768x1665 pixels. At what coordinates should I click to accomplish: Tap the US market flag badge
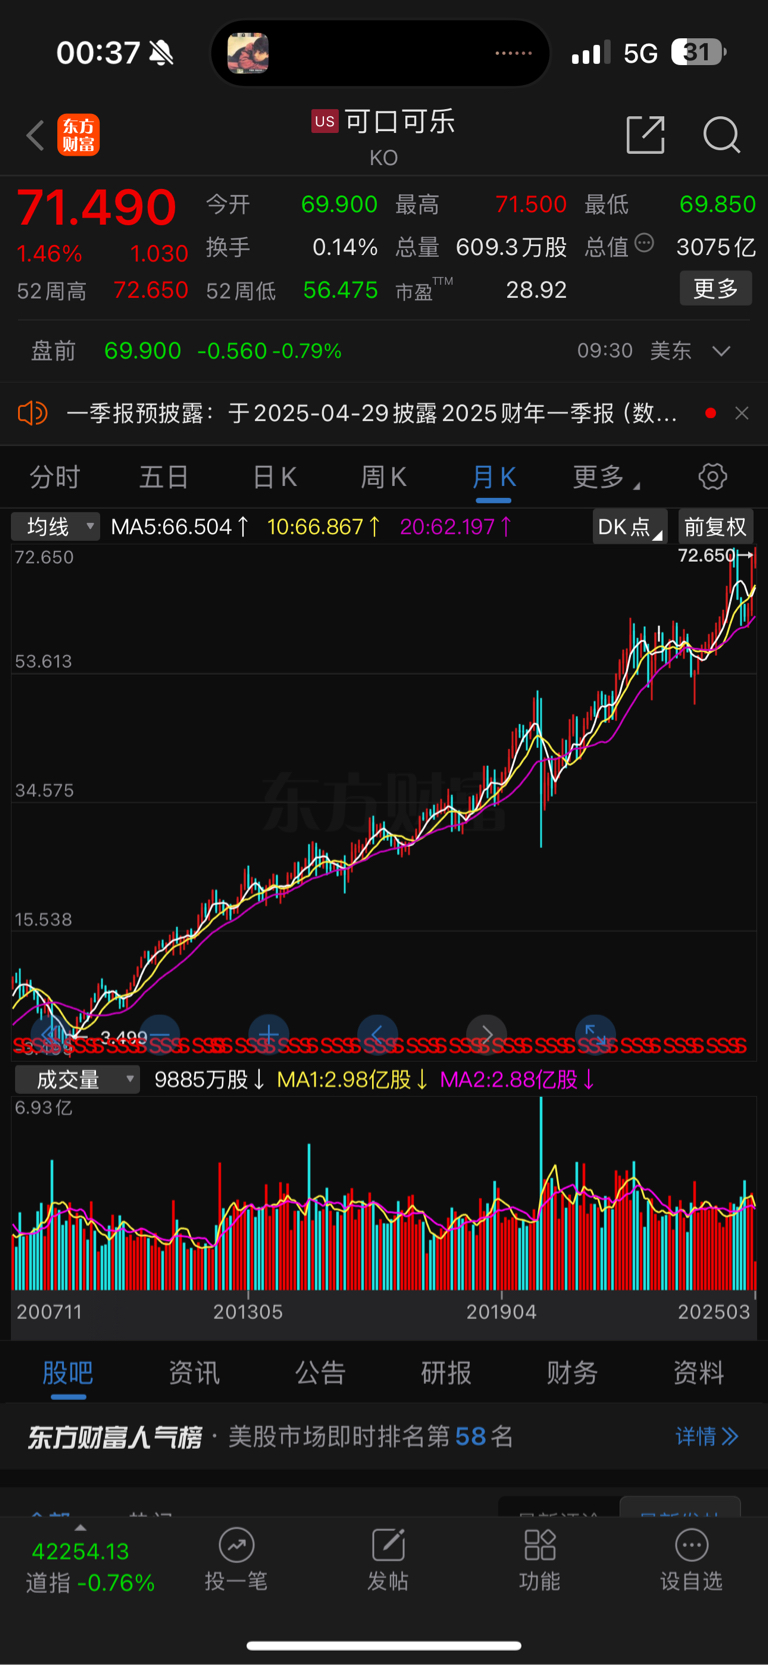coord(324,122)
